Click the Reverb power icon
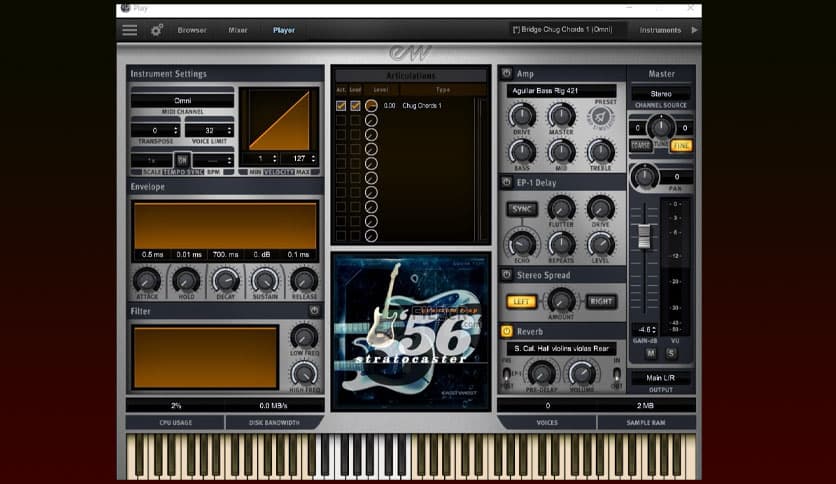 pos(507,331)
